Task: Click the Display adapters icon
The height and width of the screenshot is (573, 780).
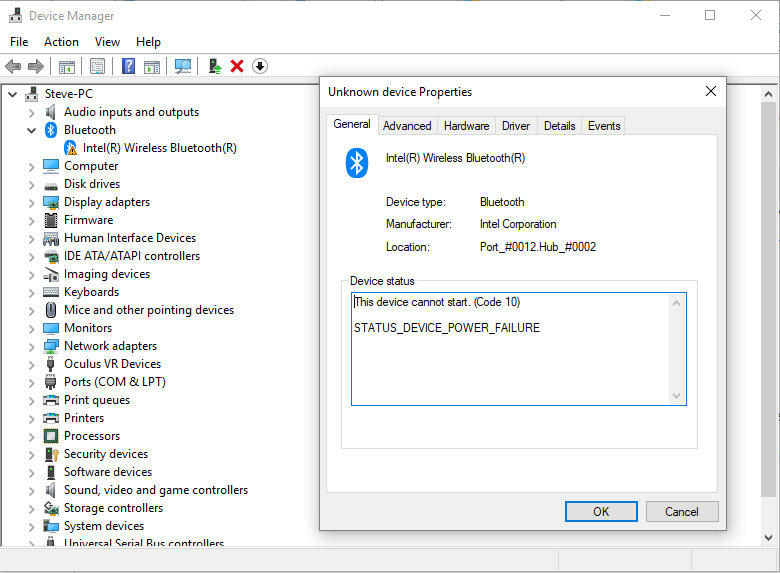Action: pos(51,202)
